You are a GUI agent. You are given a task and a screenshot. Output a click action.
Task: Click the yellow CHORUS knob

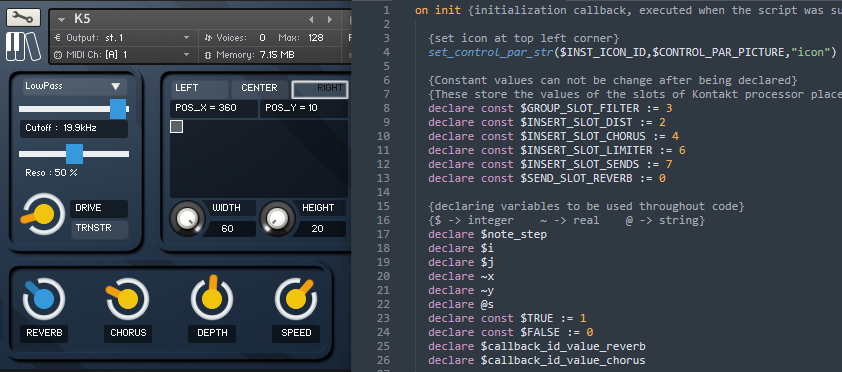(128, 299)
